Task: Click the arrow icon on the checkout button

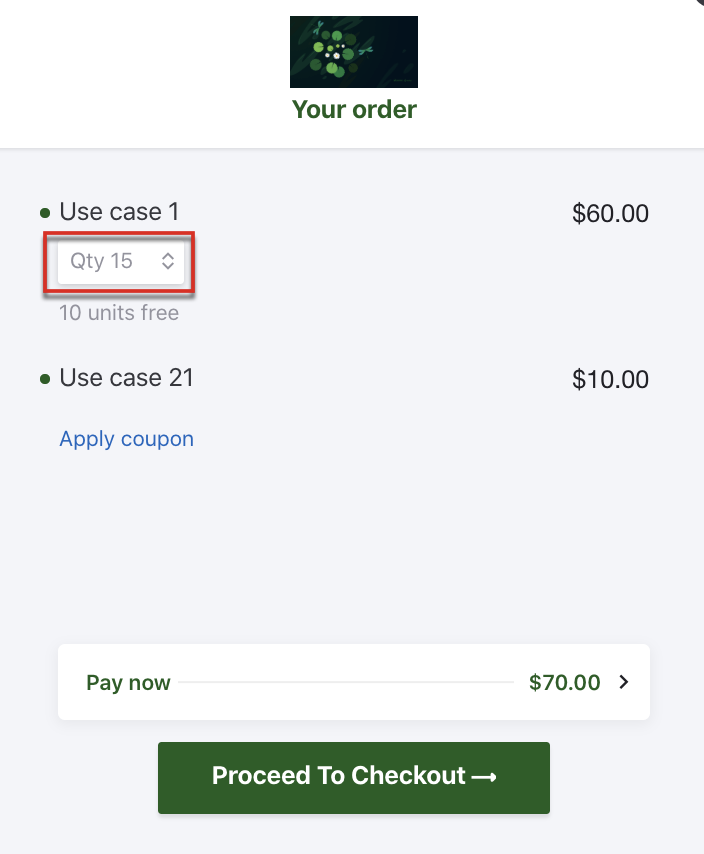Action: (x=484, y=777)
